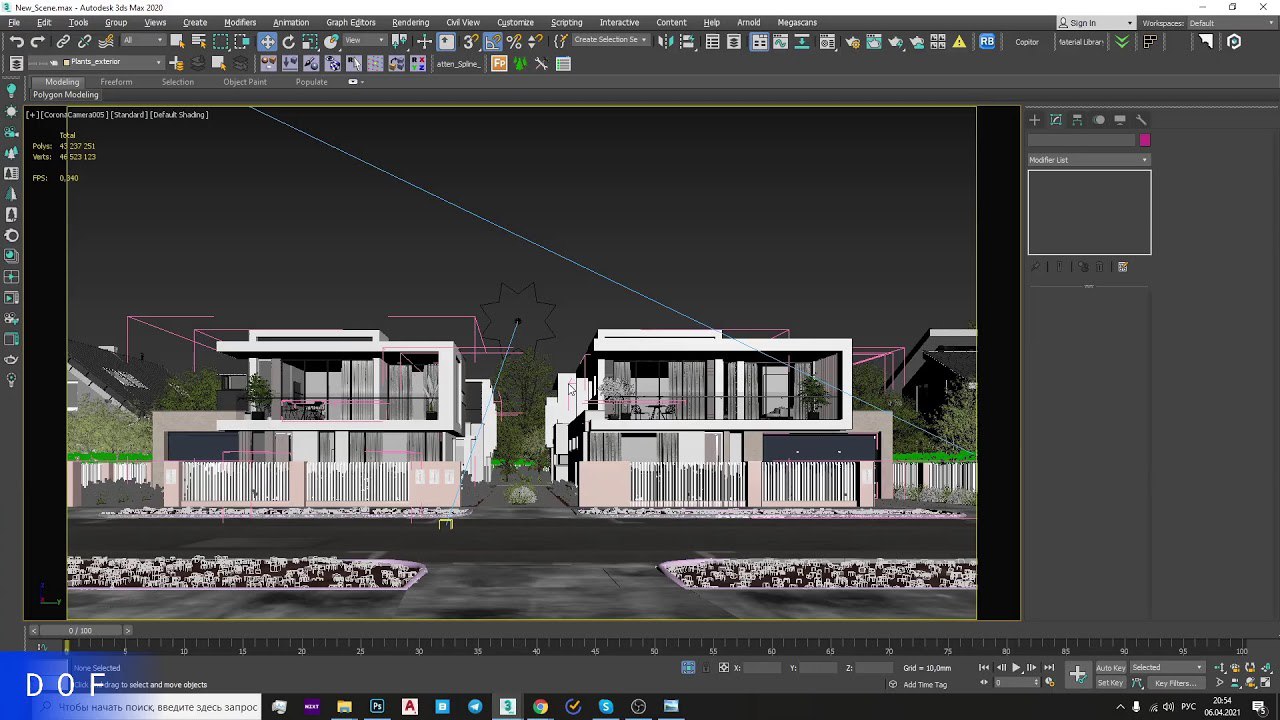Click the current frame number field
The image size is (1280, 720).
pos(1016,683)
